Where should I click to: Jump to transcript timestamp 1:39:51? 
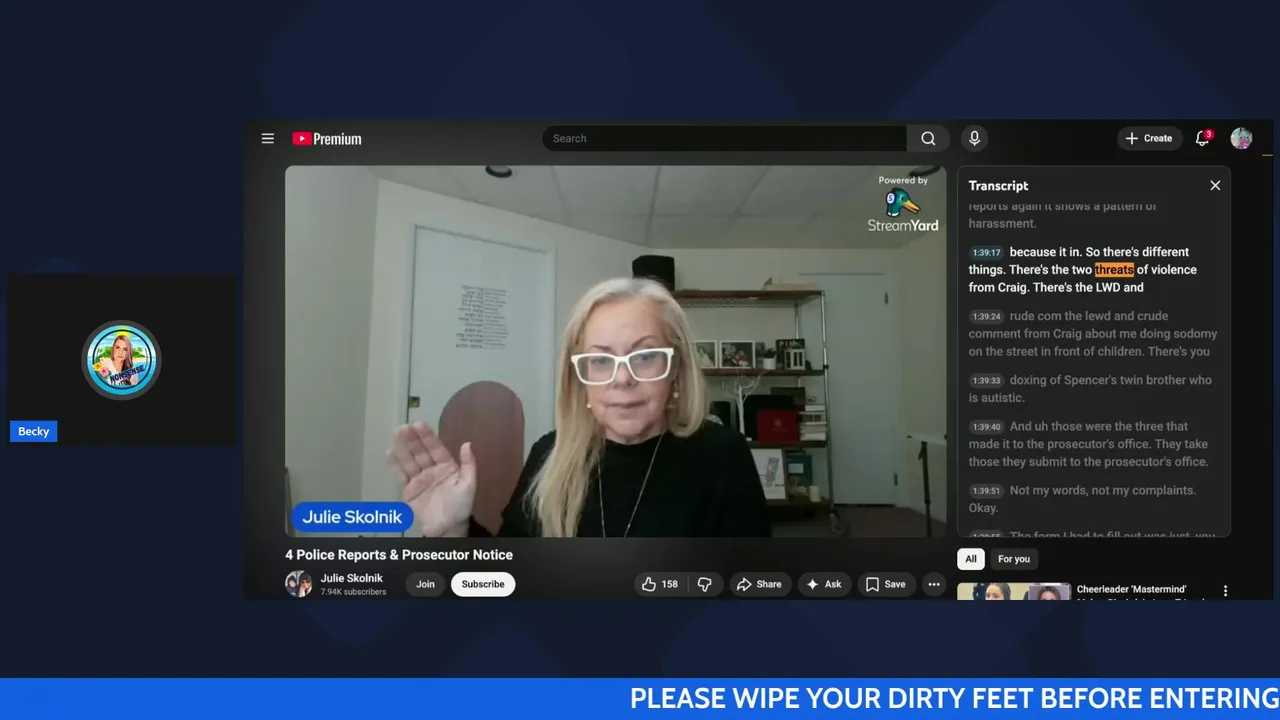point(986,491)
